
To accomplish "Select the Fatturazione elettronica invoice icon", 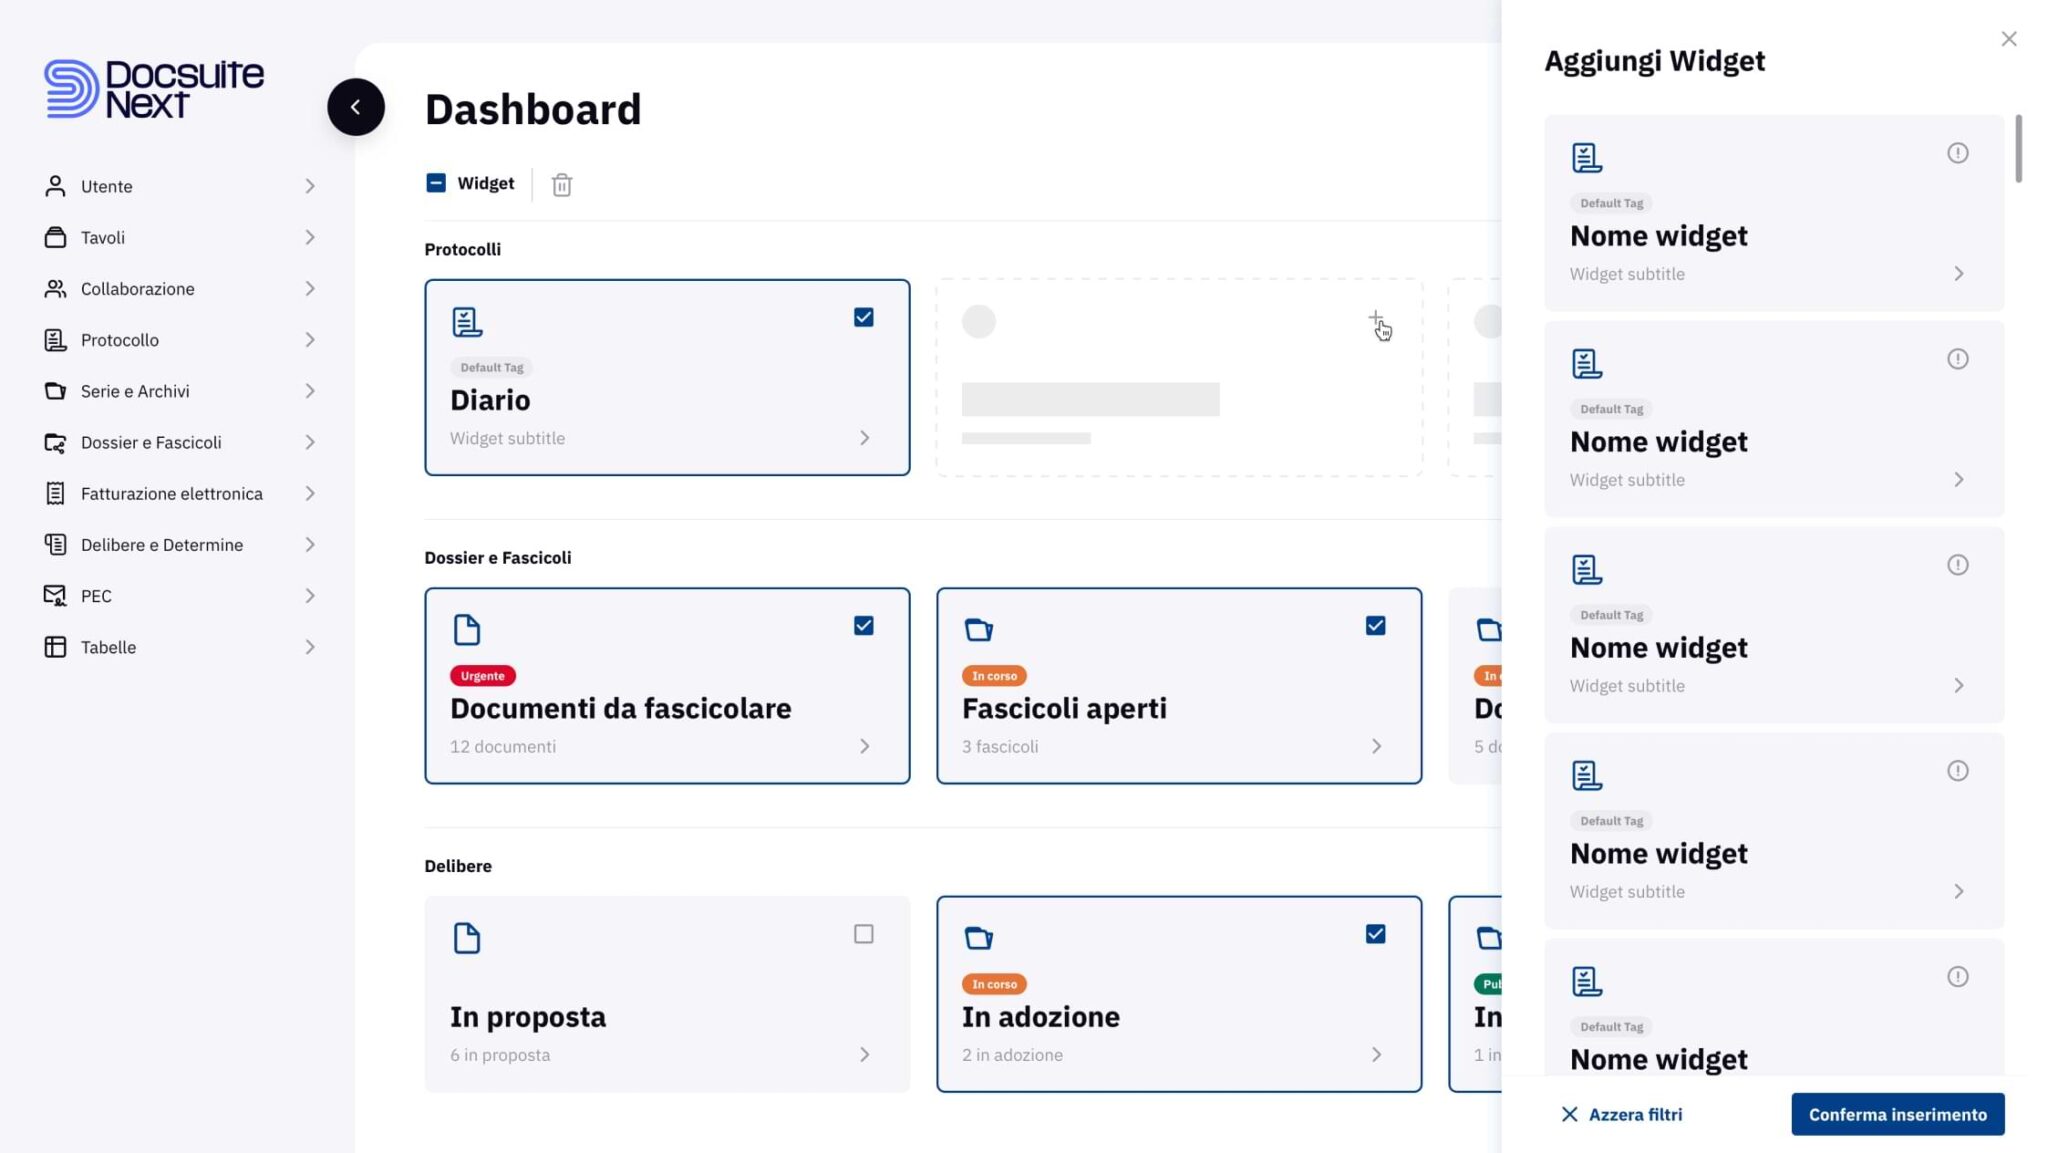I will point(55,493).
